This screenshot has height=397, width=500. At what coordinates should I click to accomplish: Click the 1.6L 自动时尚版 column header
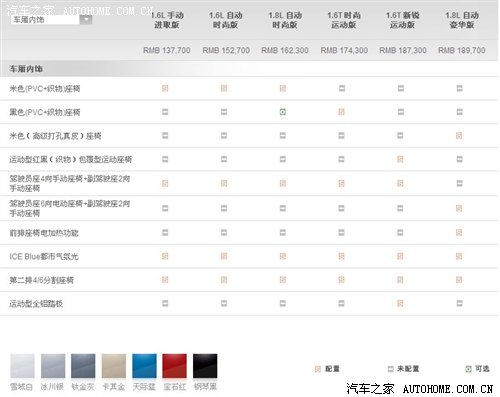pyautogui.click(x=226, y=20)
